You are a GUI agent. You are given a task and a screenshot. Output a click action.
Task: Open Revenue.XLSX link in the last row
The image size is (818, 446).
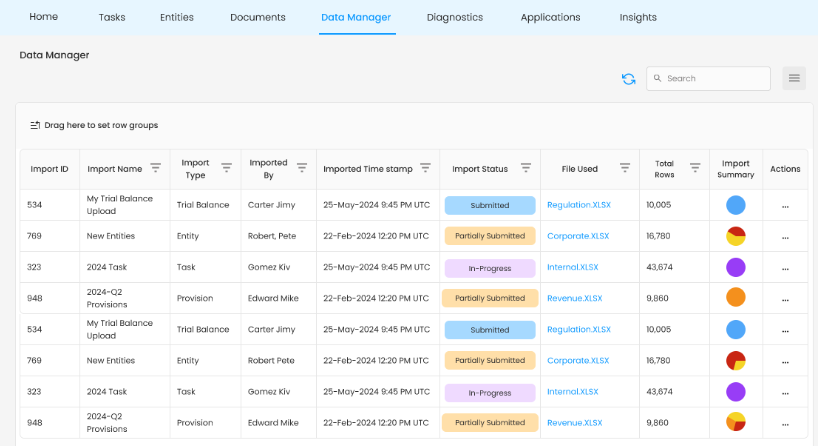coord(574,423)
